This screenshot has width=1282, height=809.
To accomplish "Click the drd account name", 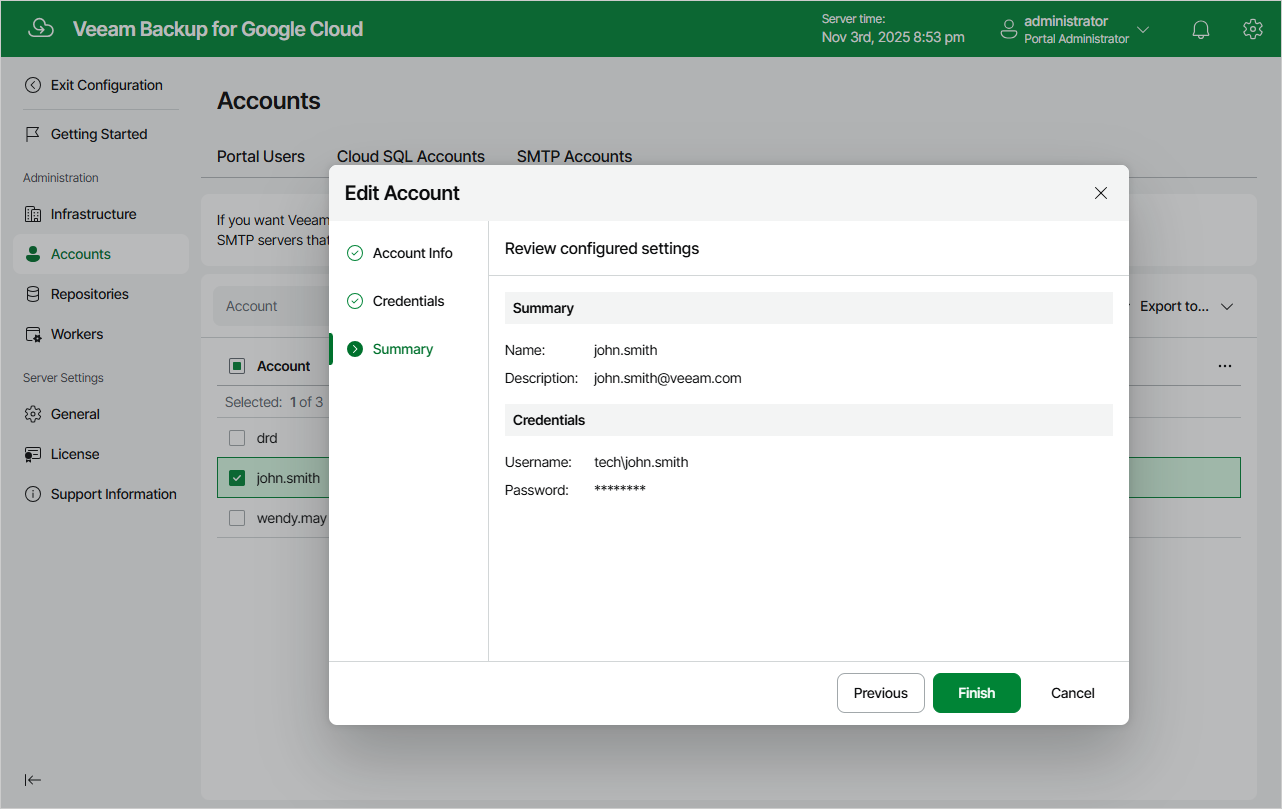I will point(267,438).
